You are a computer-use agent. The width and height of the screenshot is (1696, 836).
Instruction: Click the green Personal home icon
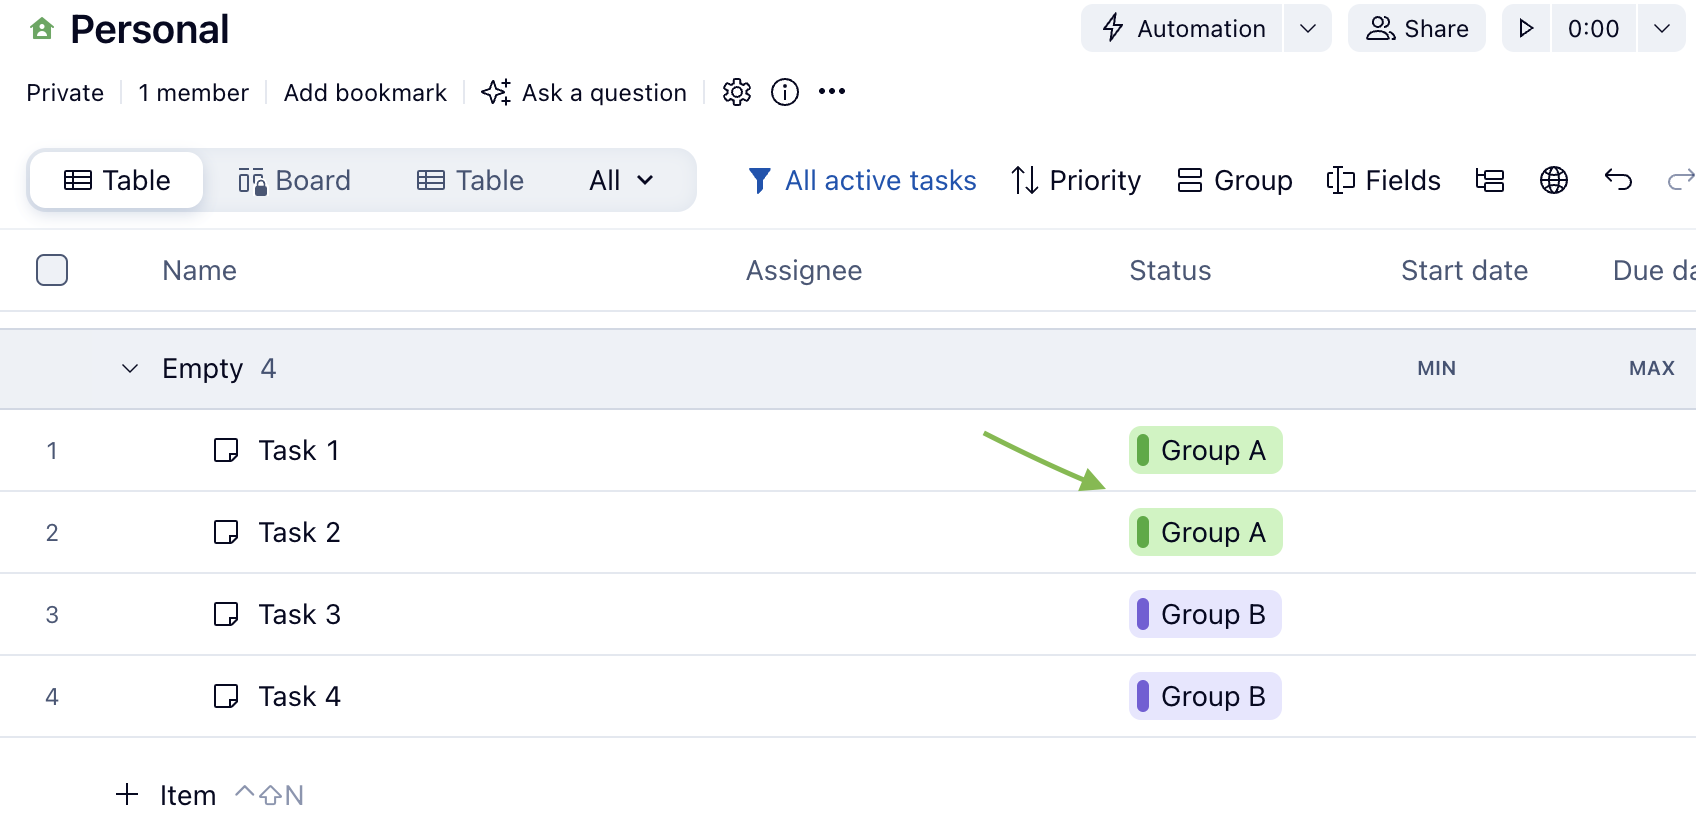[x=42, y=29]
